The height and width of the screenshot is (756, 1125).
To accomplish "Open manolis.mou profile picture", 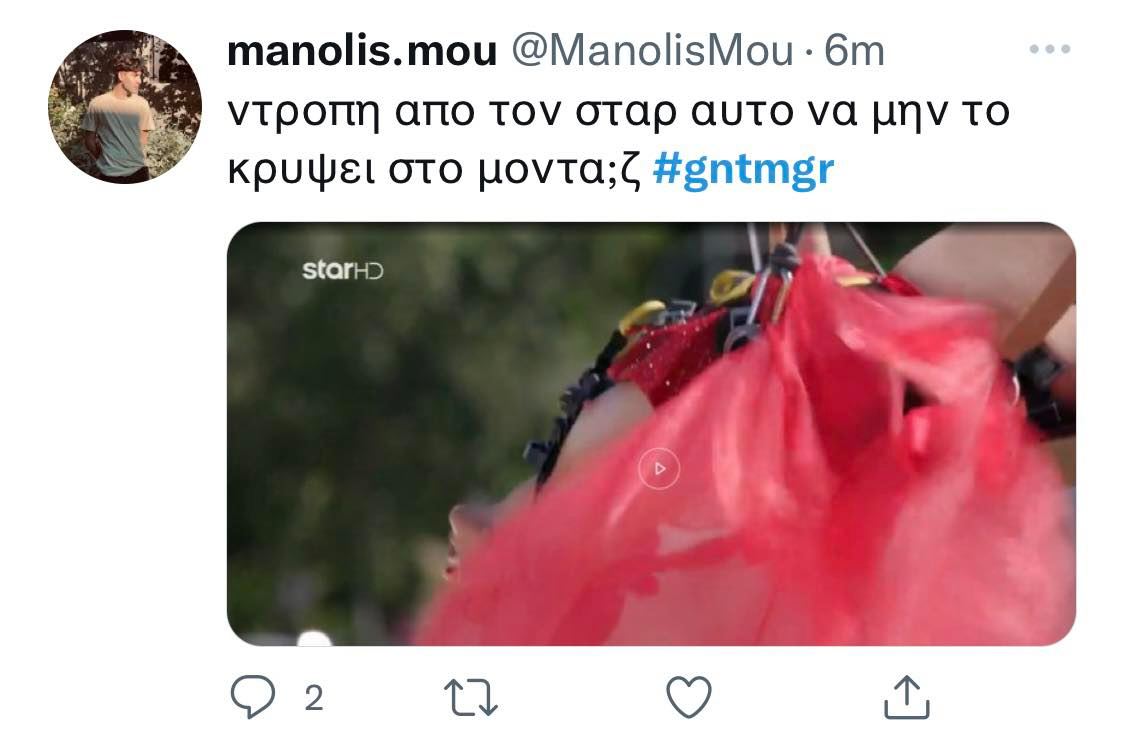I will point(125,107).
